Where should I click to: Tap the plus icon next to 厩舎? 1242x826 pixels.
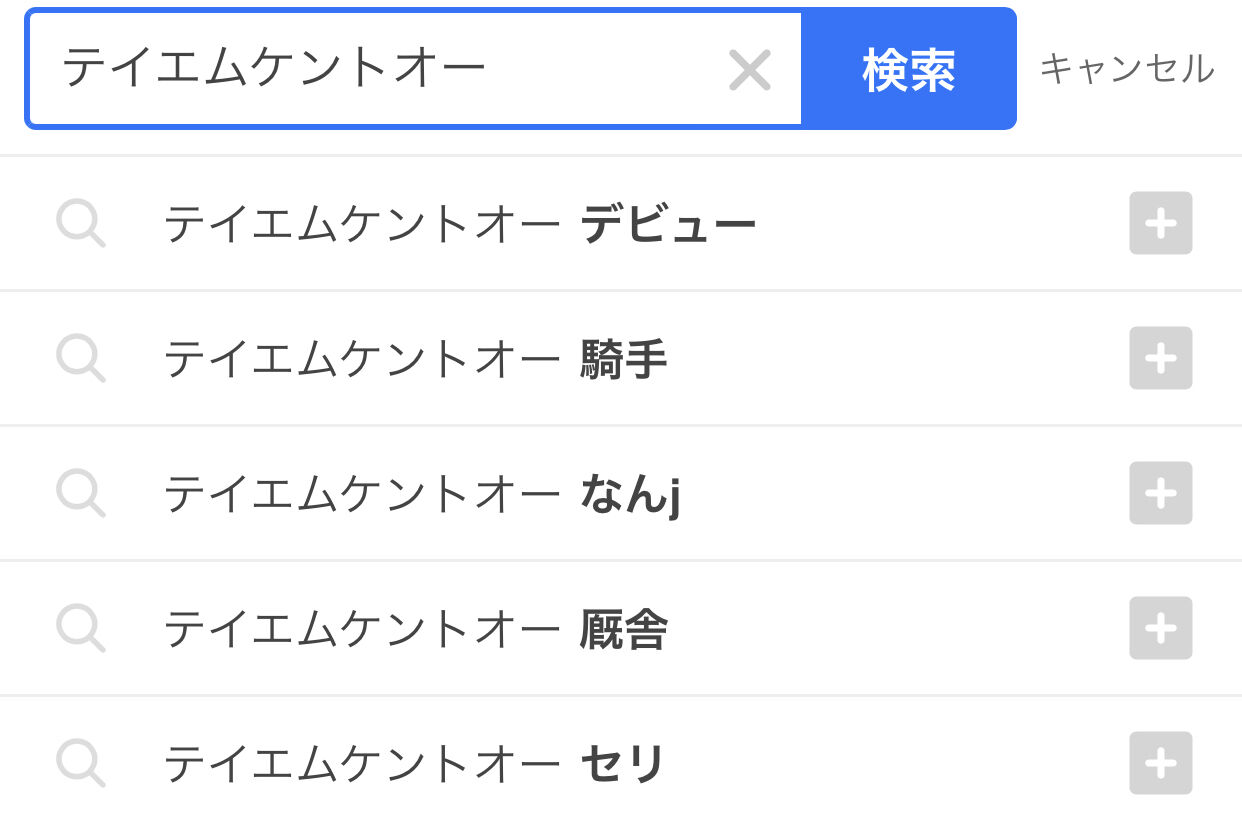click(1160, 628)
